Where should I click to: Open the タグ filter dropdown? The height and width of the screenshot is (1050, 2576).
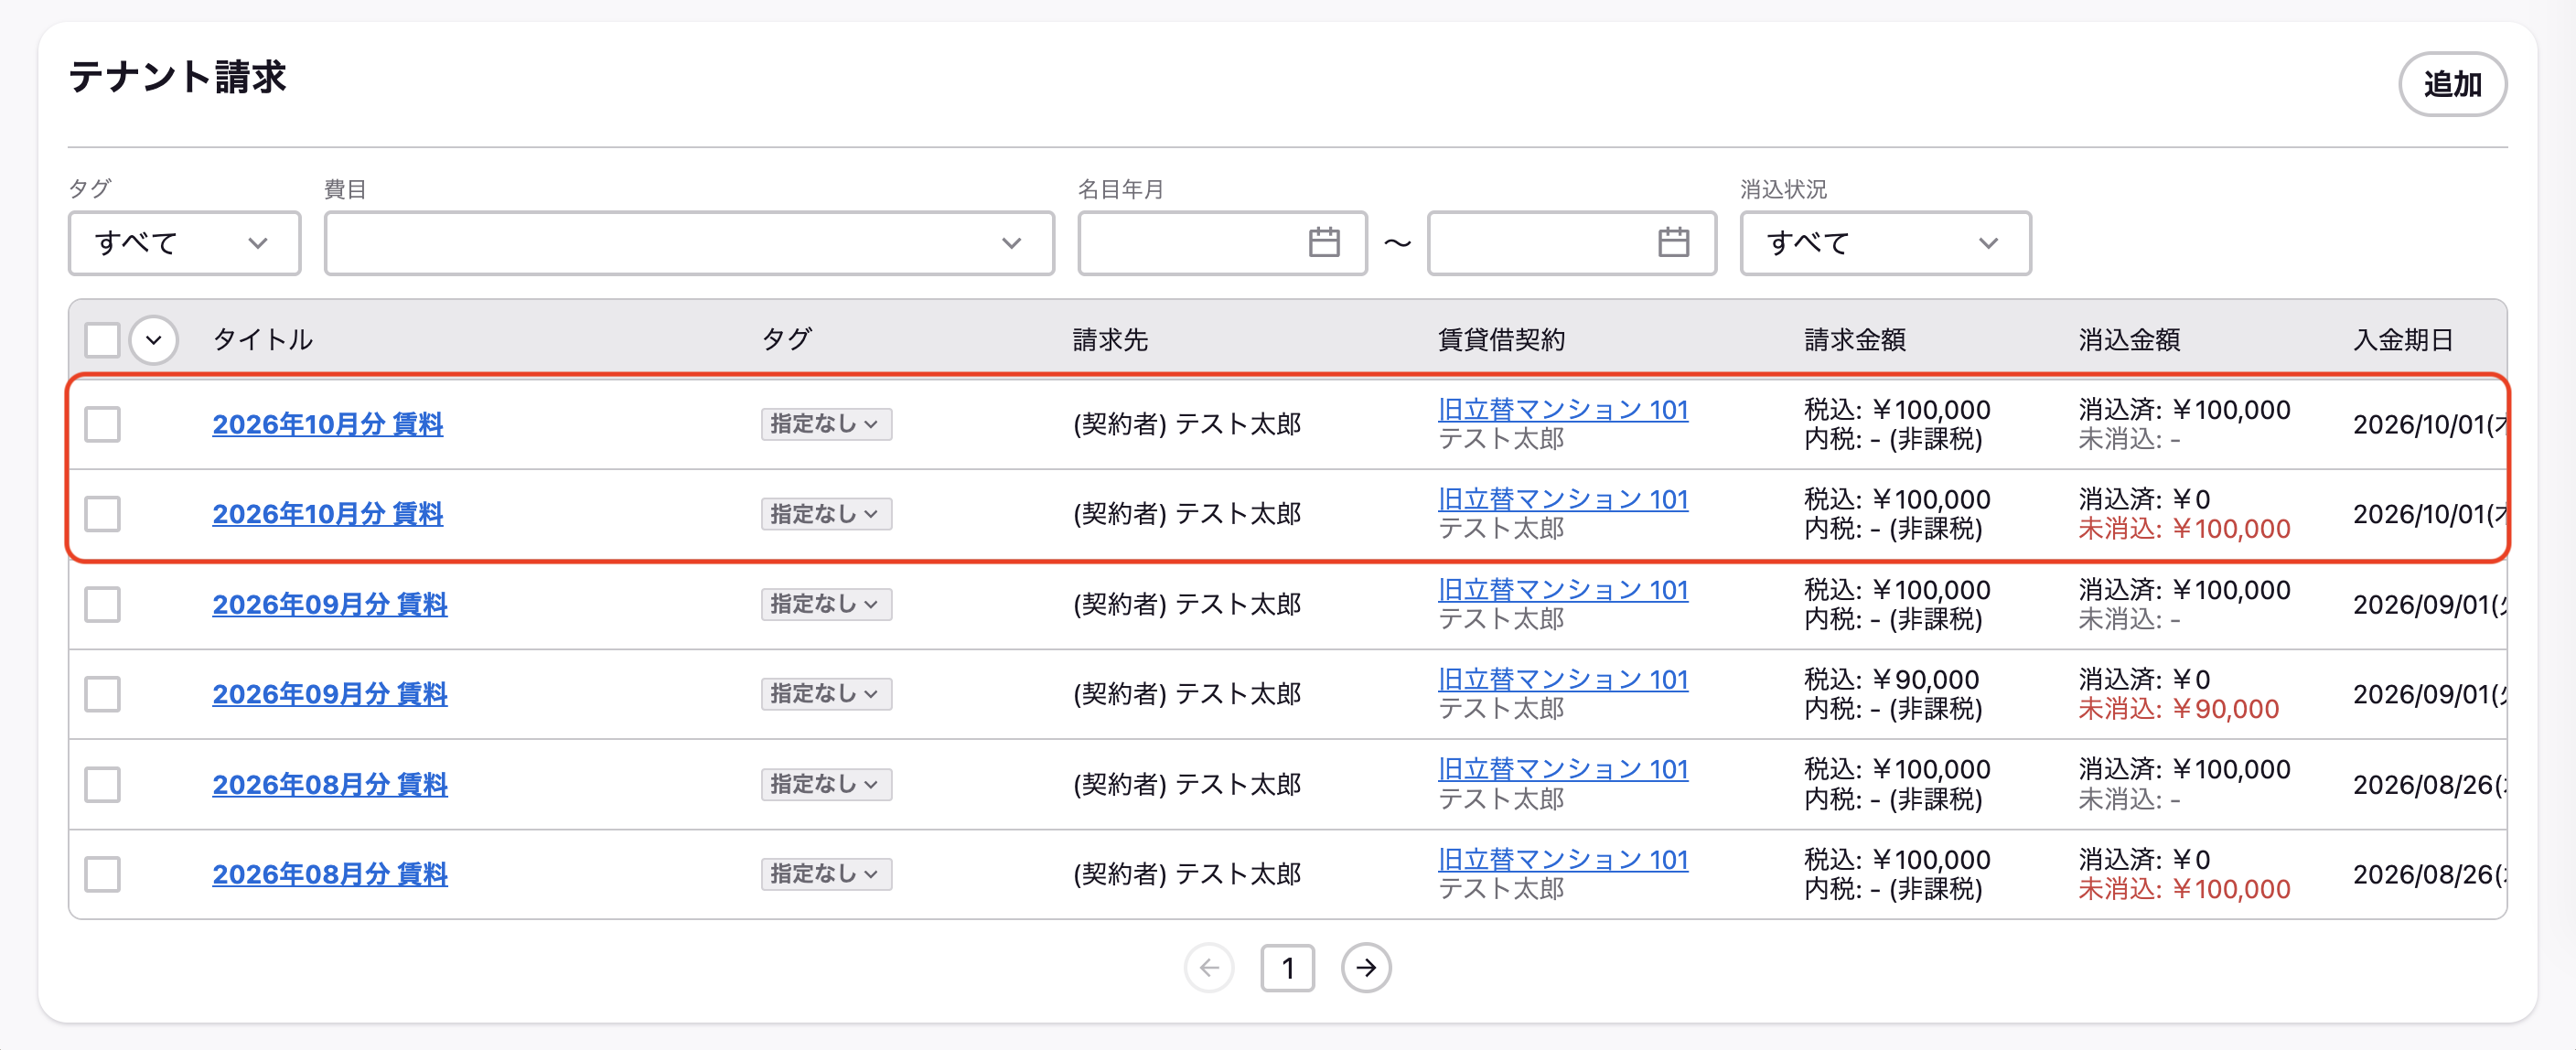[184, 242]
